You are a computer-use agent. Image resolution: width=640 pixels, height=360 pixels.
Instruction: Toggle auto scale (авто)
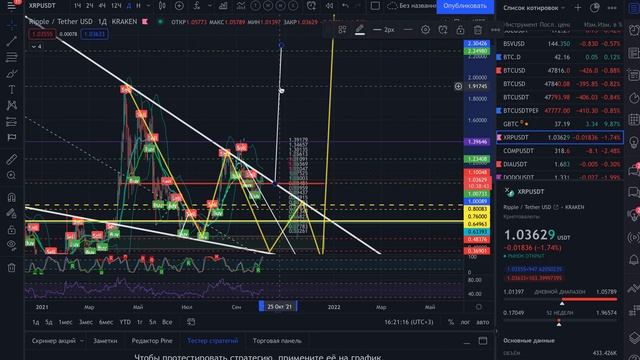click(482, 322)
